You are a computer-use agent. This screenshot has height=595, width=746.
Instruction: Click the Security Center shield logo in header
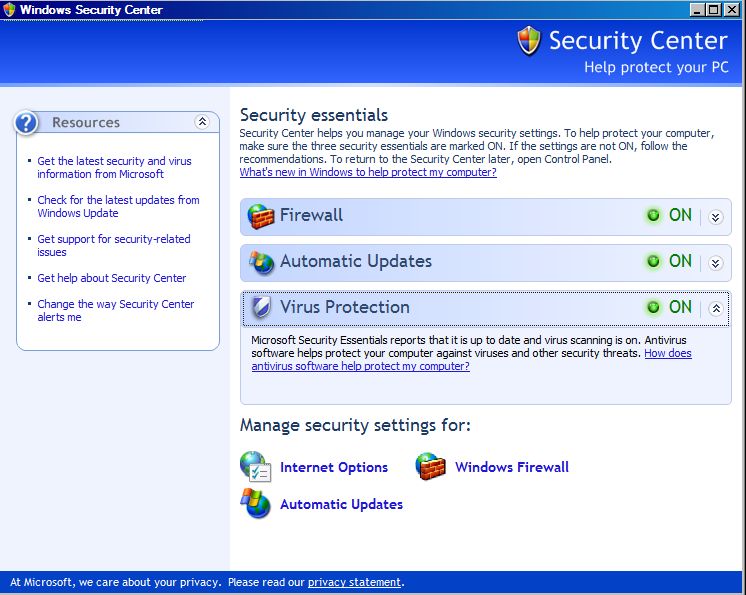pos(529,40)
